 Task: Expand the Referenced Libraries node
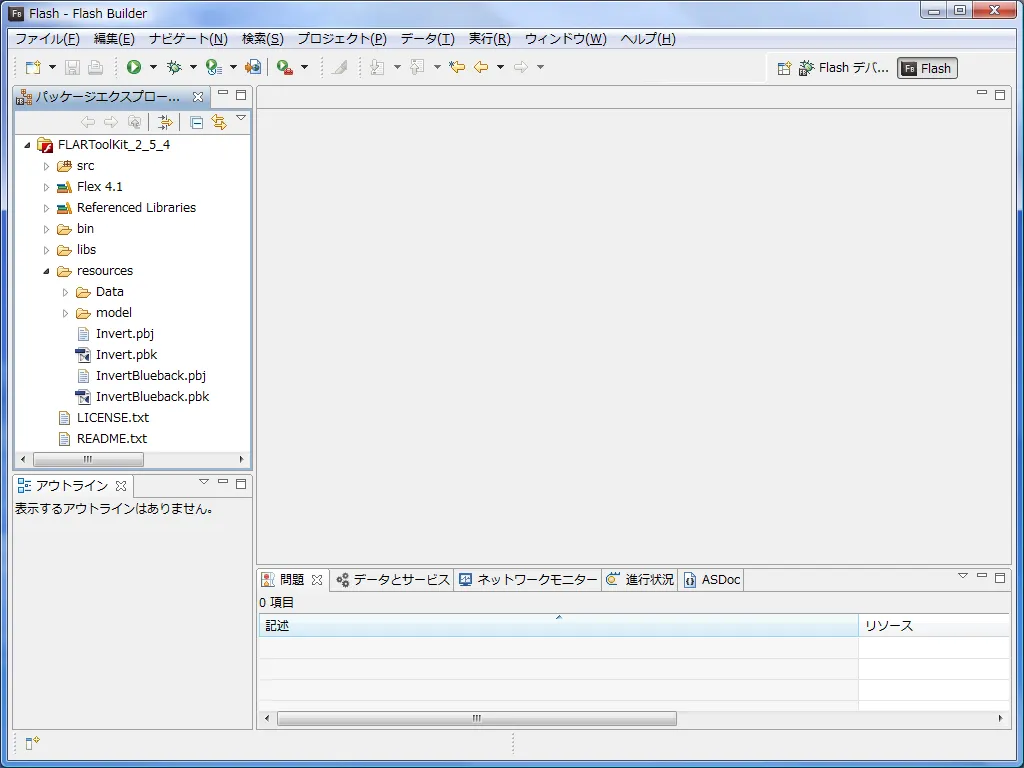[x=46, y=208]
